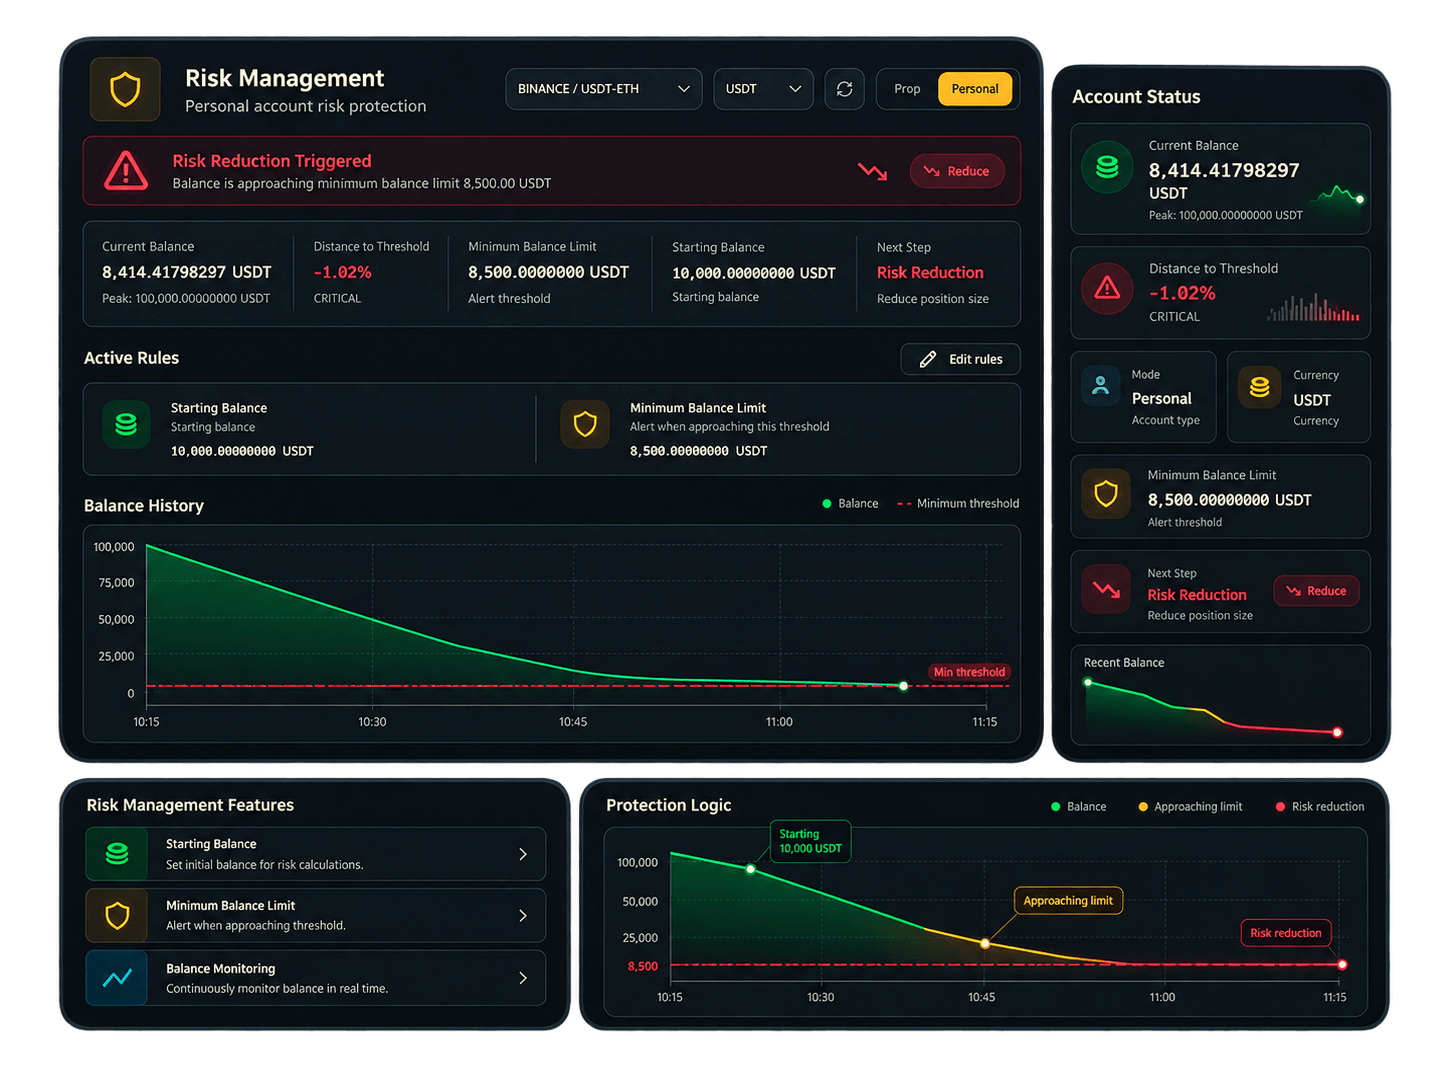This screenshot has width=1448, height=1086.
Task: Toggle Balance series in Balance History legend
Action: tap(850, 503)
